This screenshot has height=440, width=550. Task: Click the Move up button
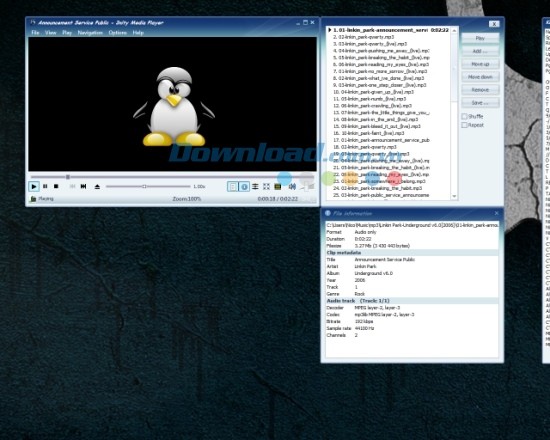(480, 64)
